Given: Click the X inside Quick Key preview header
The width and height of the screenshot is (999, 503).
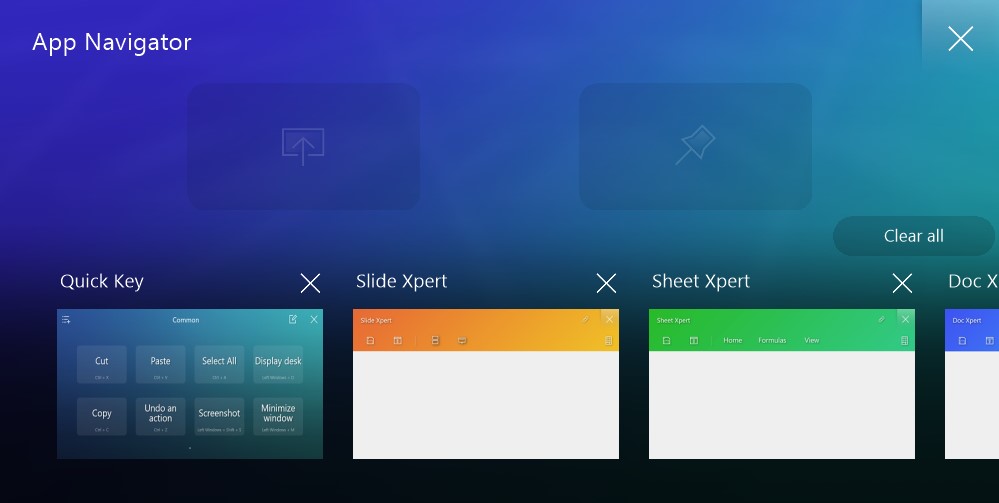Looking at the screenshot, I should pos(314,319).
